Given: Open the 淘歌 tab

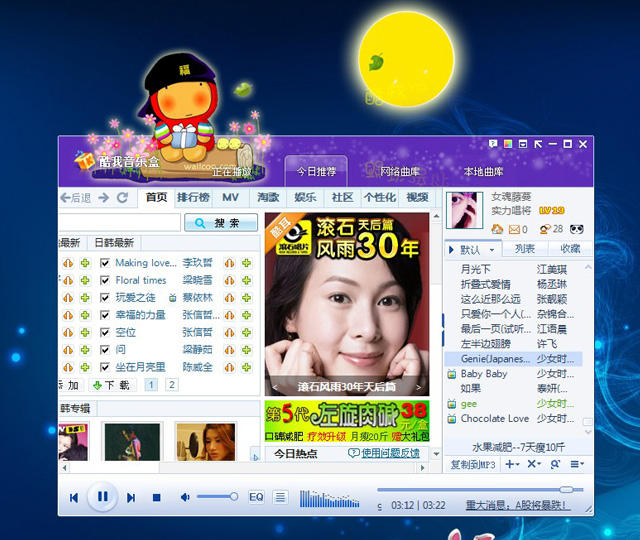Looking at the screenshot, I should coord(268,198).
